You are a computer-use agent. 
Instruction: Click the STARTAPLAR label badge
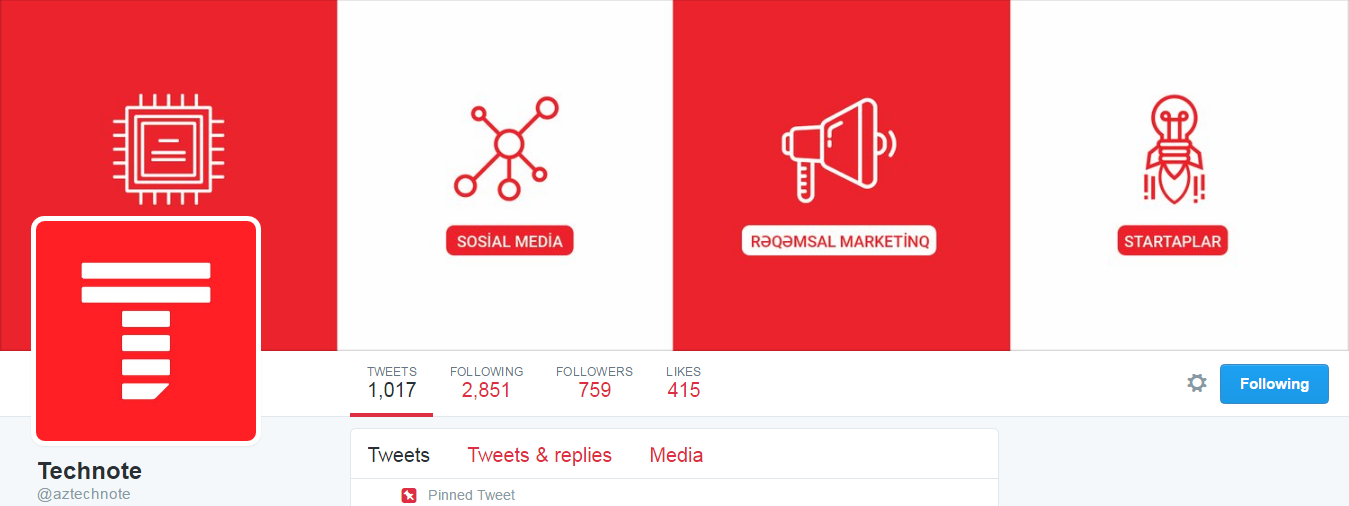tap(1172, 241)
